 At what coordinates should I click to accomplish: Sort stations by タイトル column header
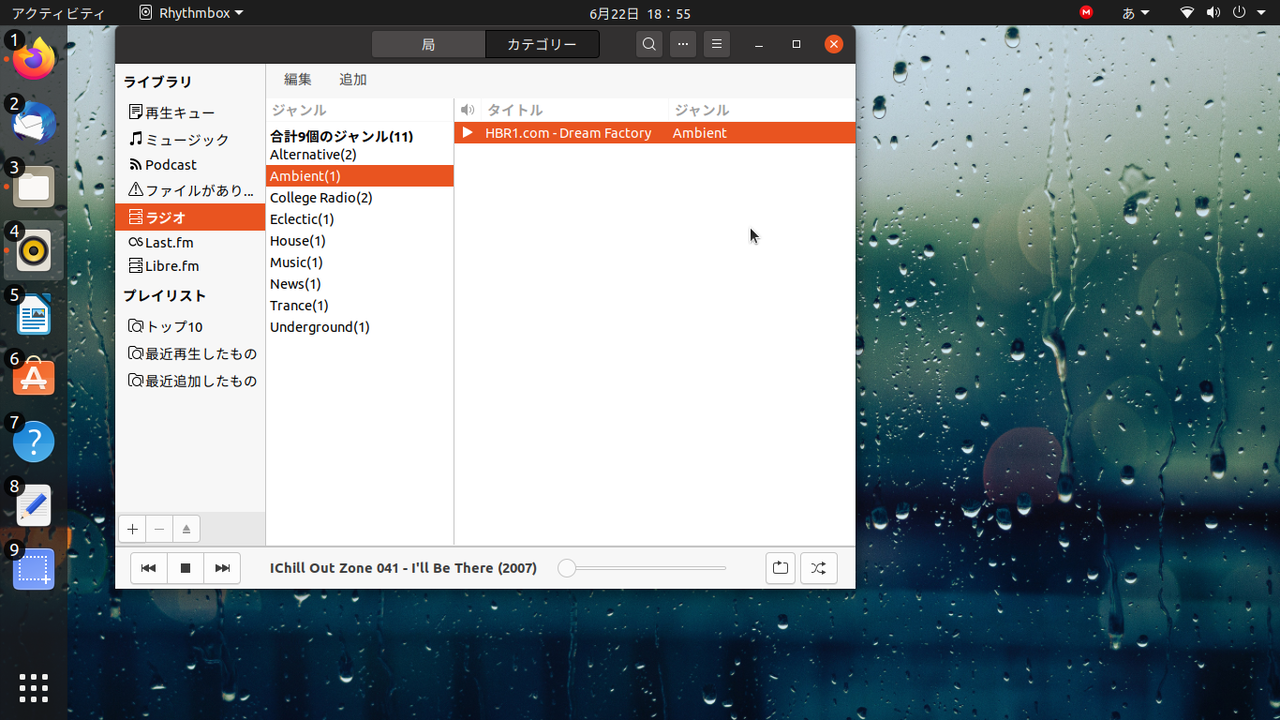click(574, 110)
